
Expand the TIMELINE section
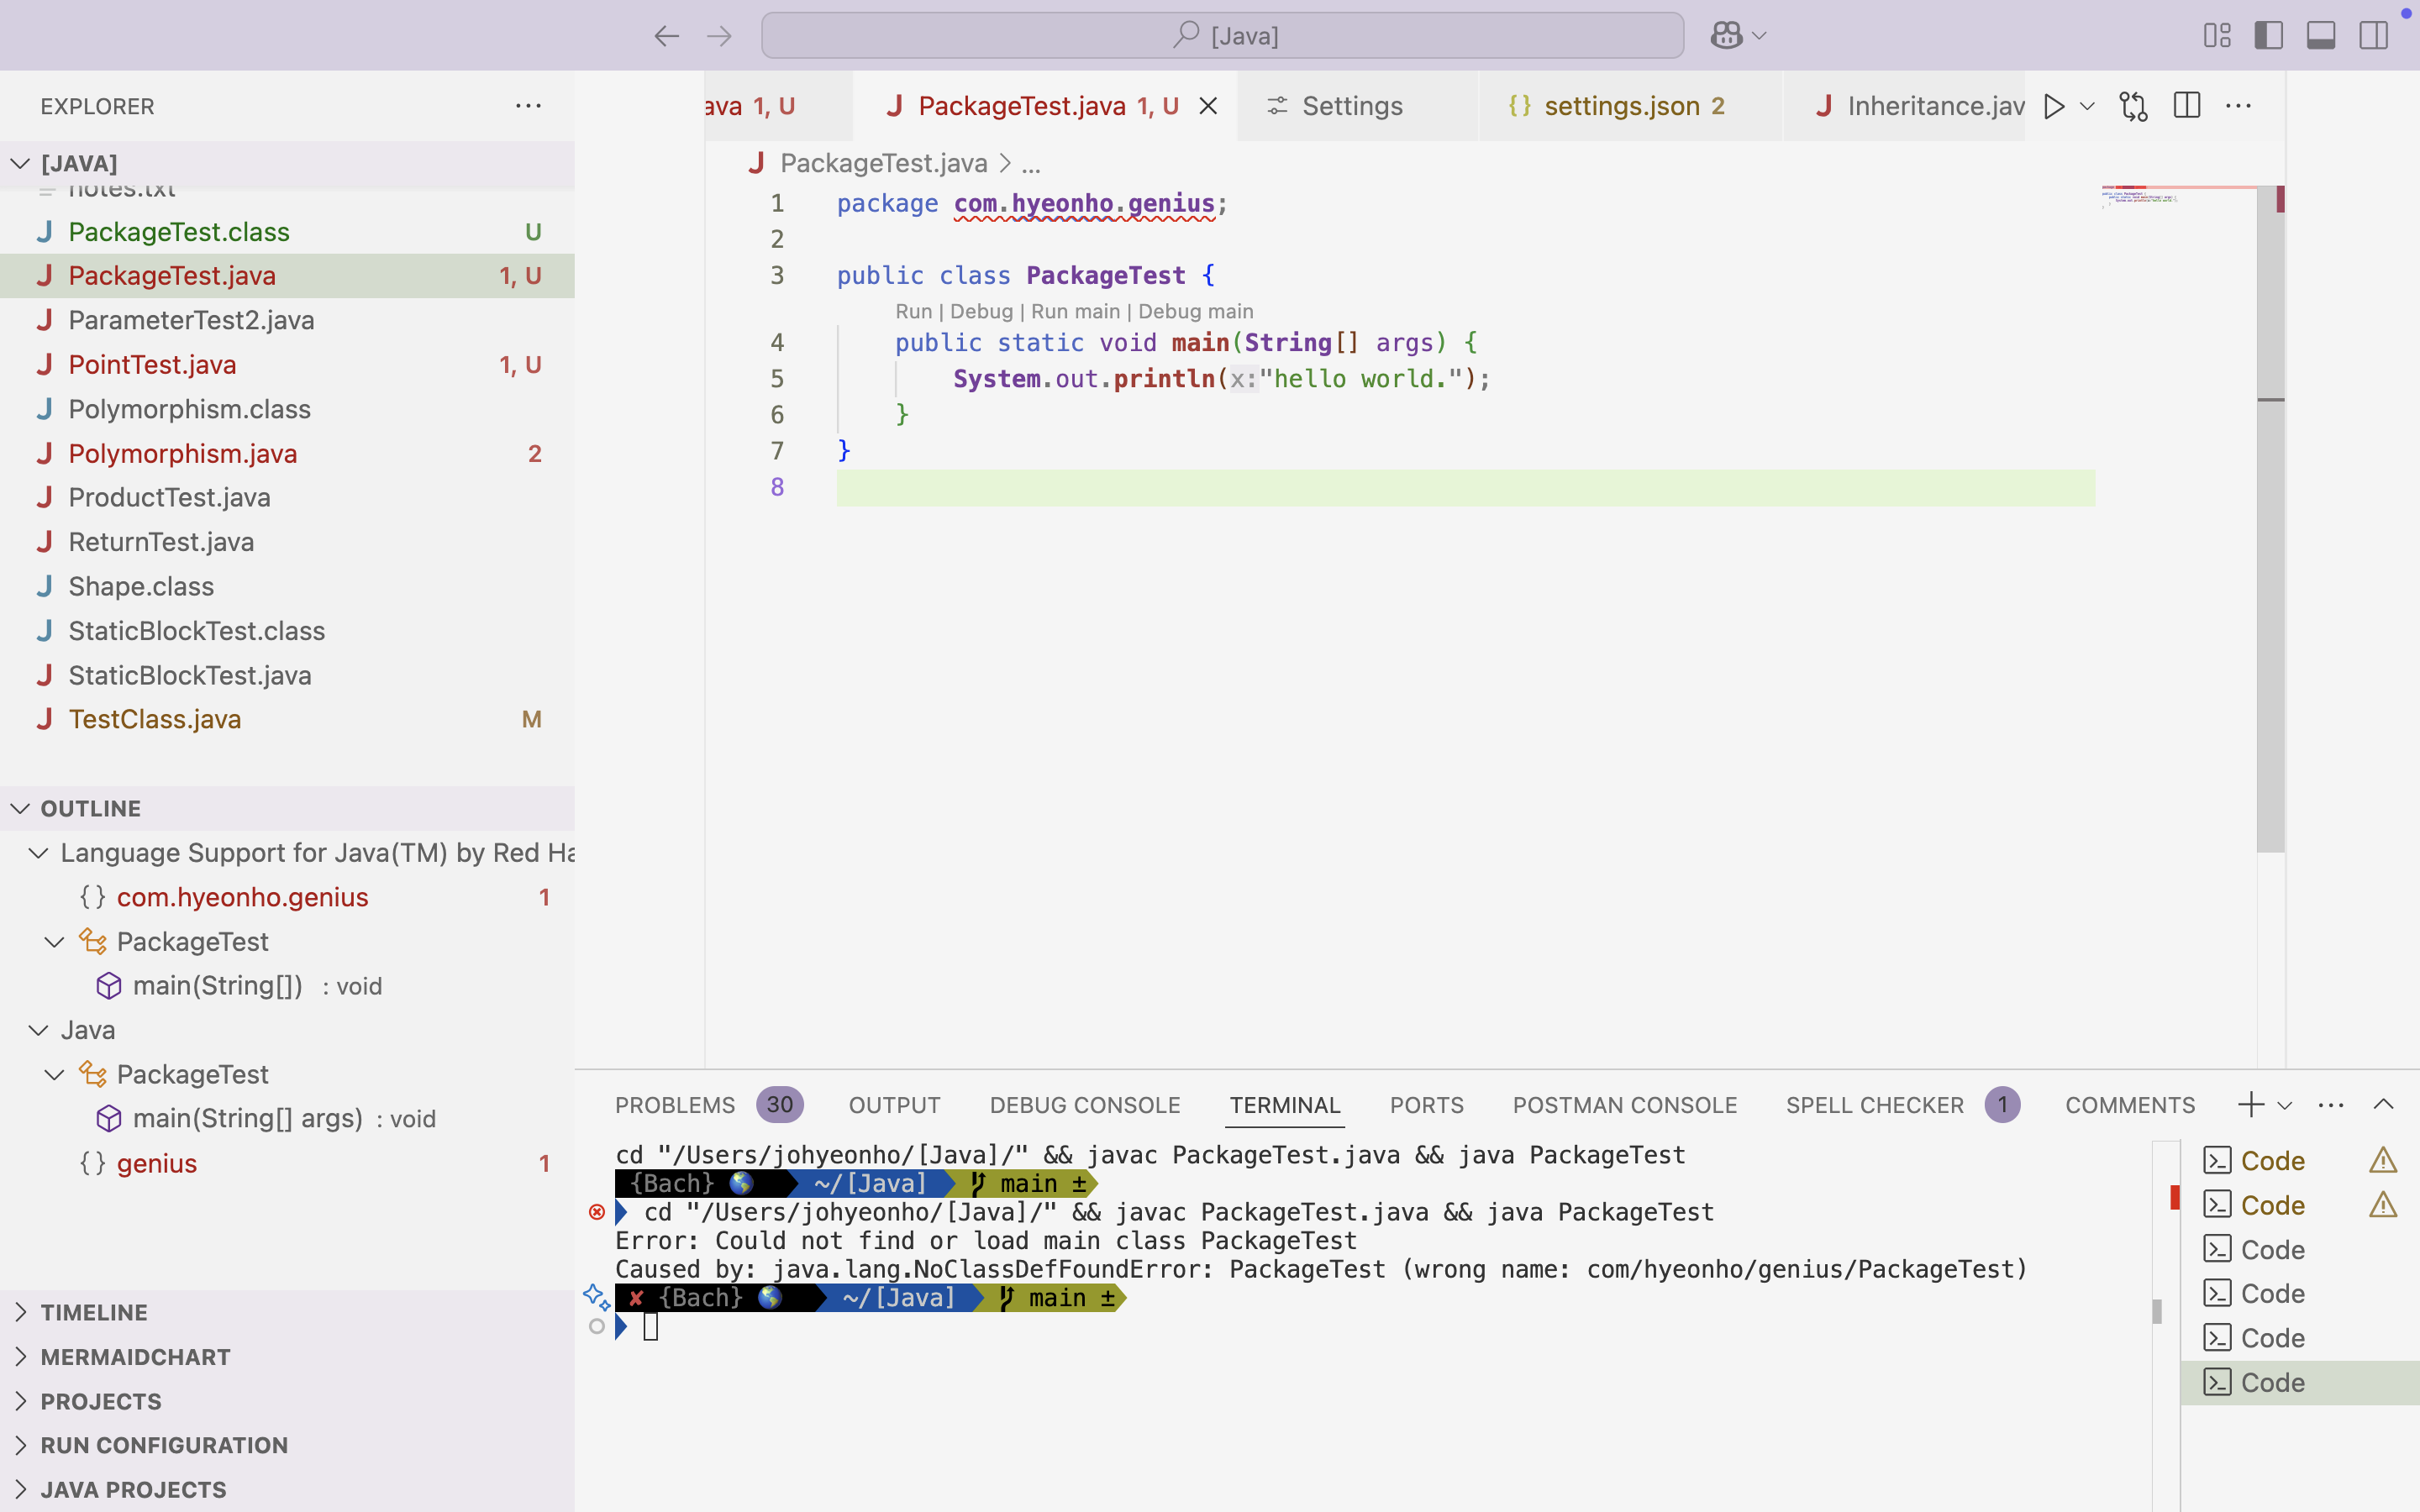(x=94, y=1312)
